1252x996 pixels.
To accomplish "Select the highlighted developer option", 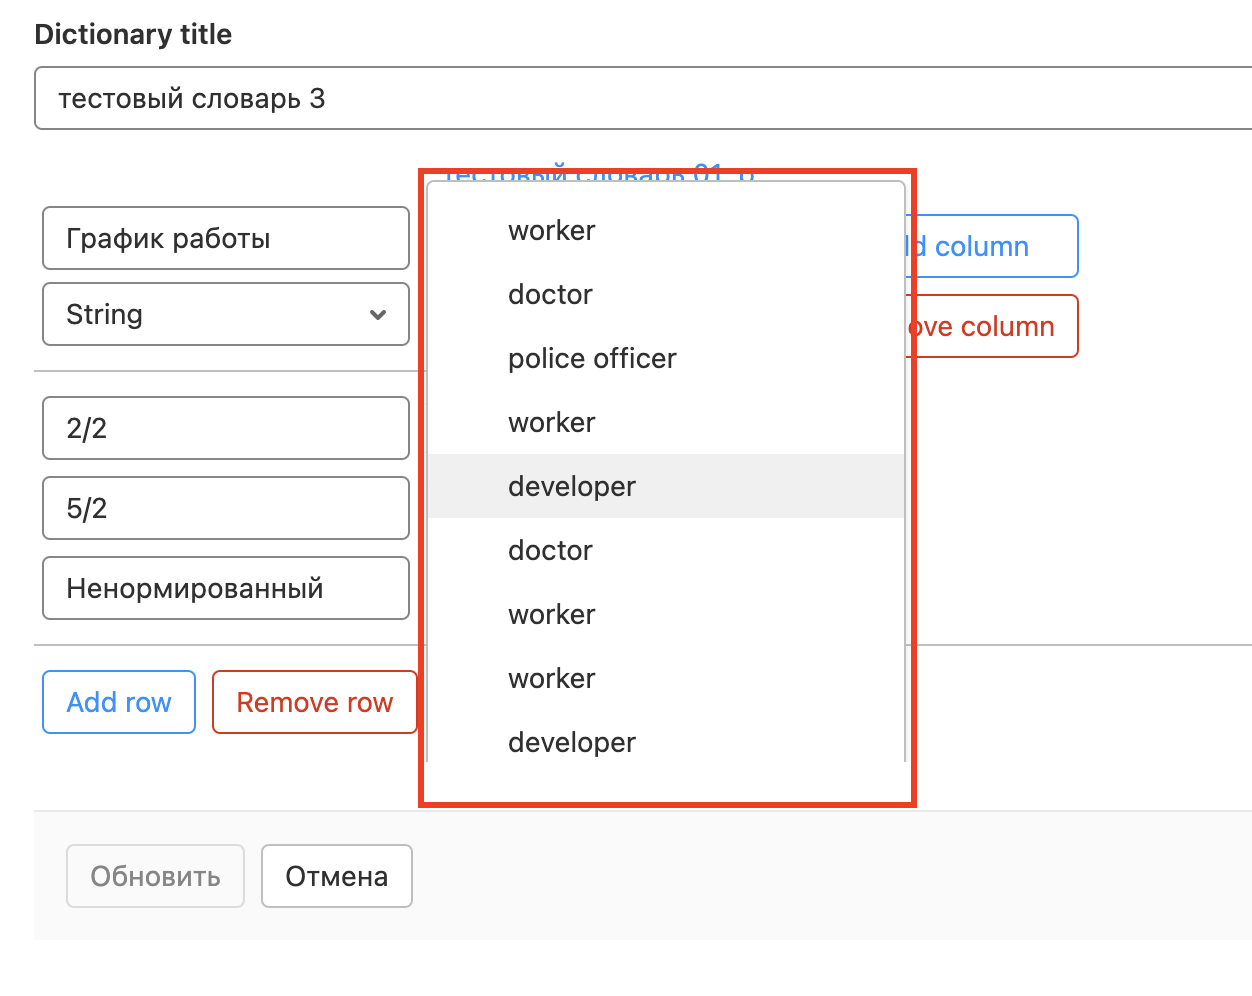I will [x=572, y=486].
